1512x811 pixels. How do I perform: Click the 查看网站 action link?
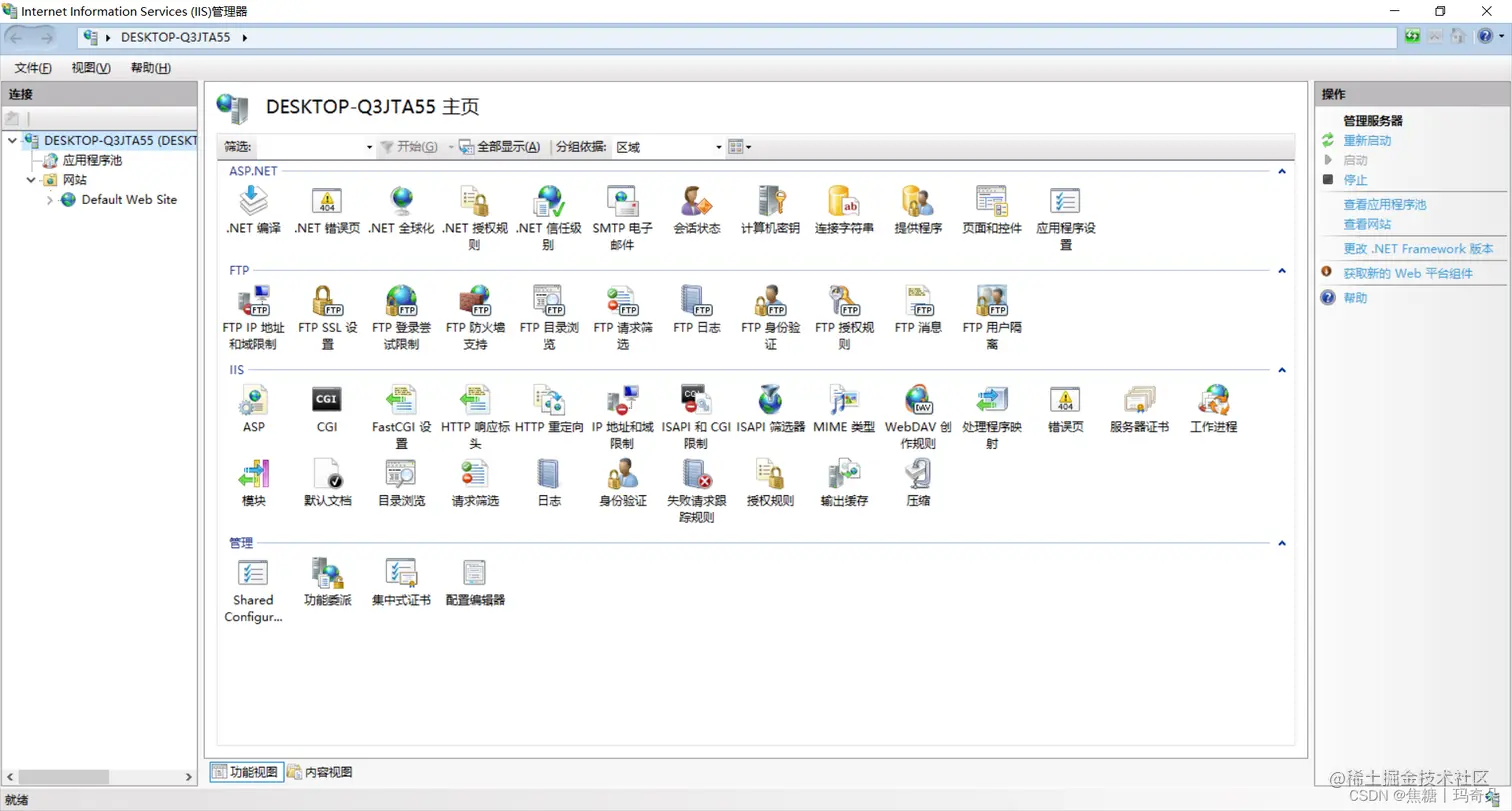coord(1367,224)
